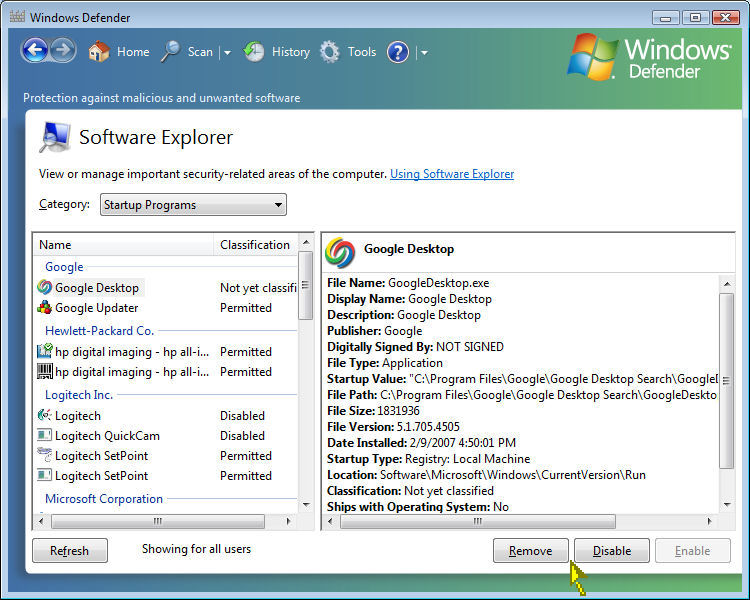Viewport: 750px width, 600px height.
Task: Click the details pane scroll right arrow
Action: [x=709, y=521]
